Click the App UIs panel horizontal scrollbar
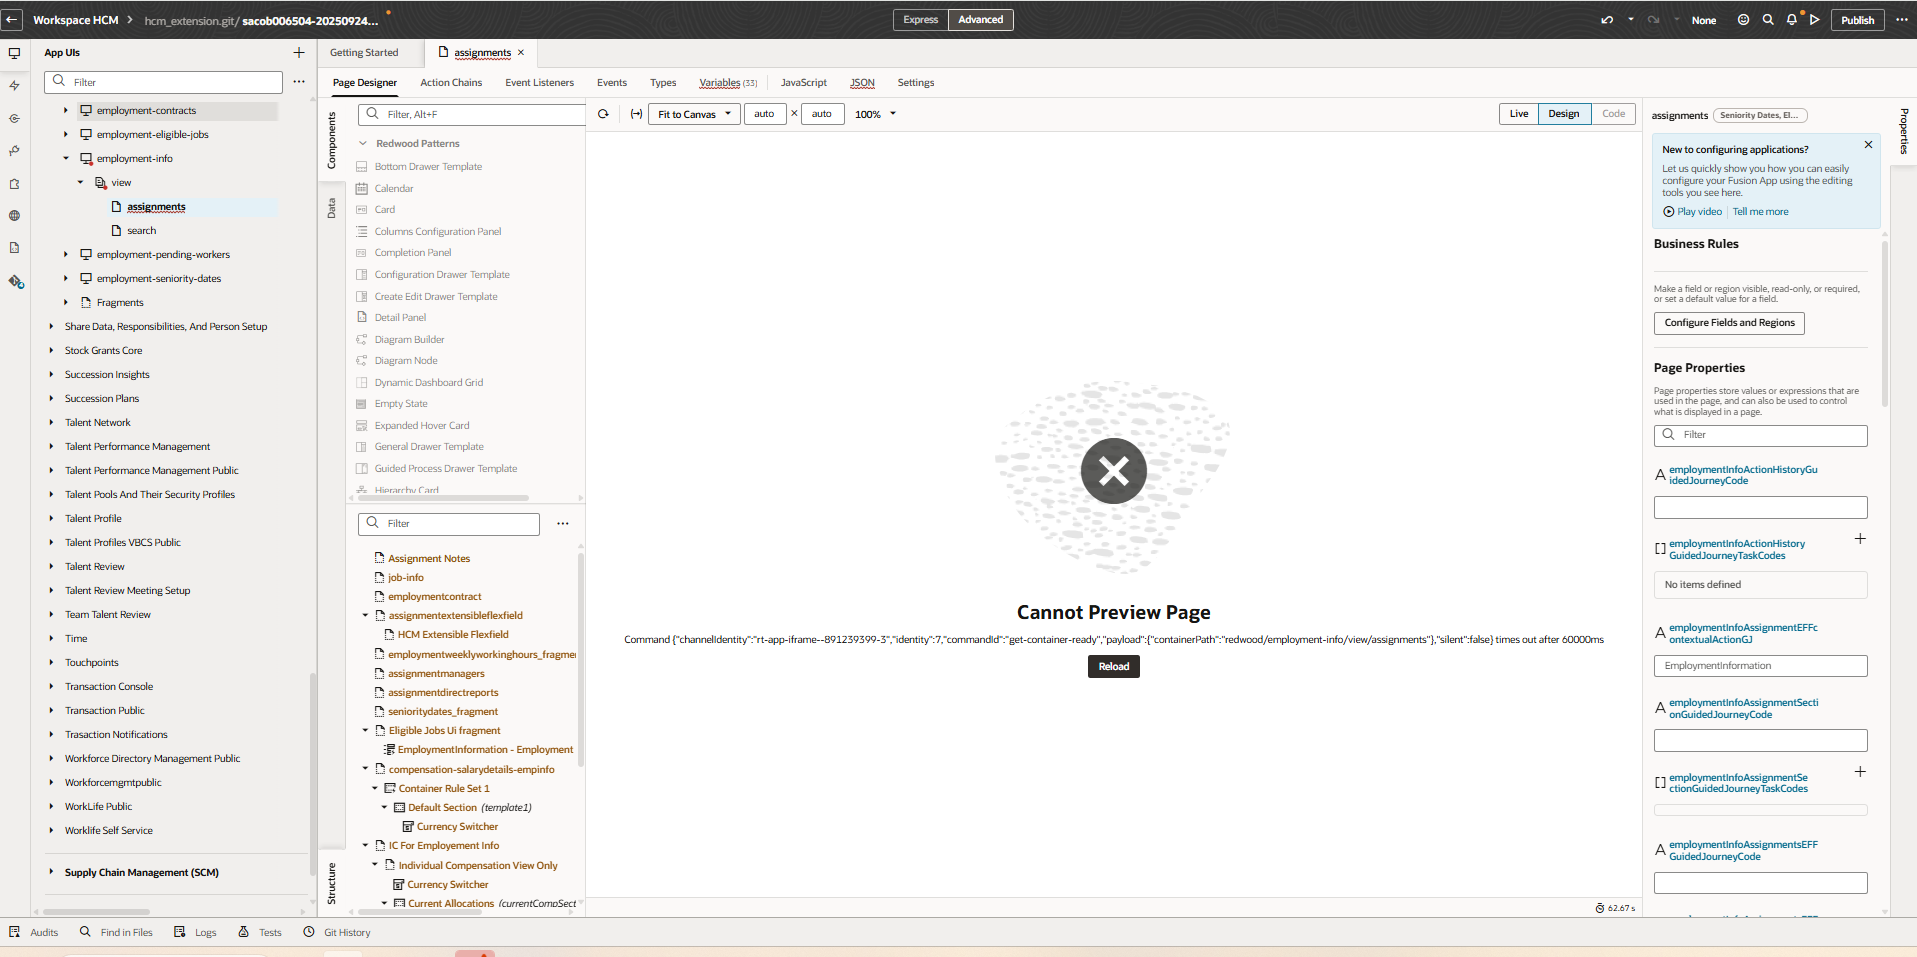Viewport: 1917px width, 957px height. [97, 912]
